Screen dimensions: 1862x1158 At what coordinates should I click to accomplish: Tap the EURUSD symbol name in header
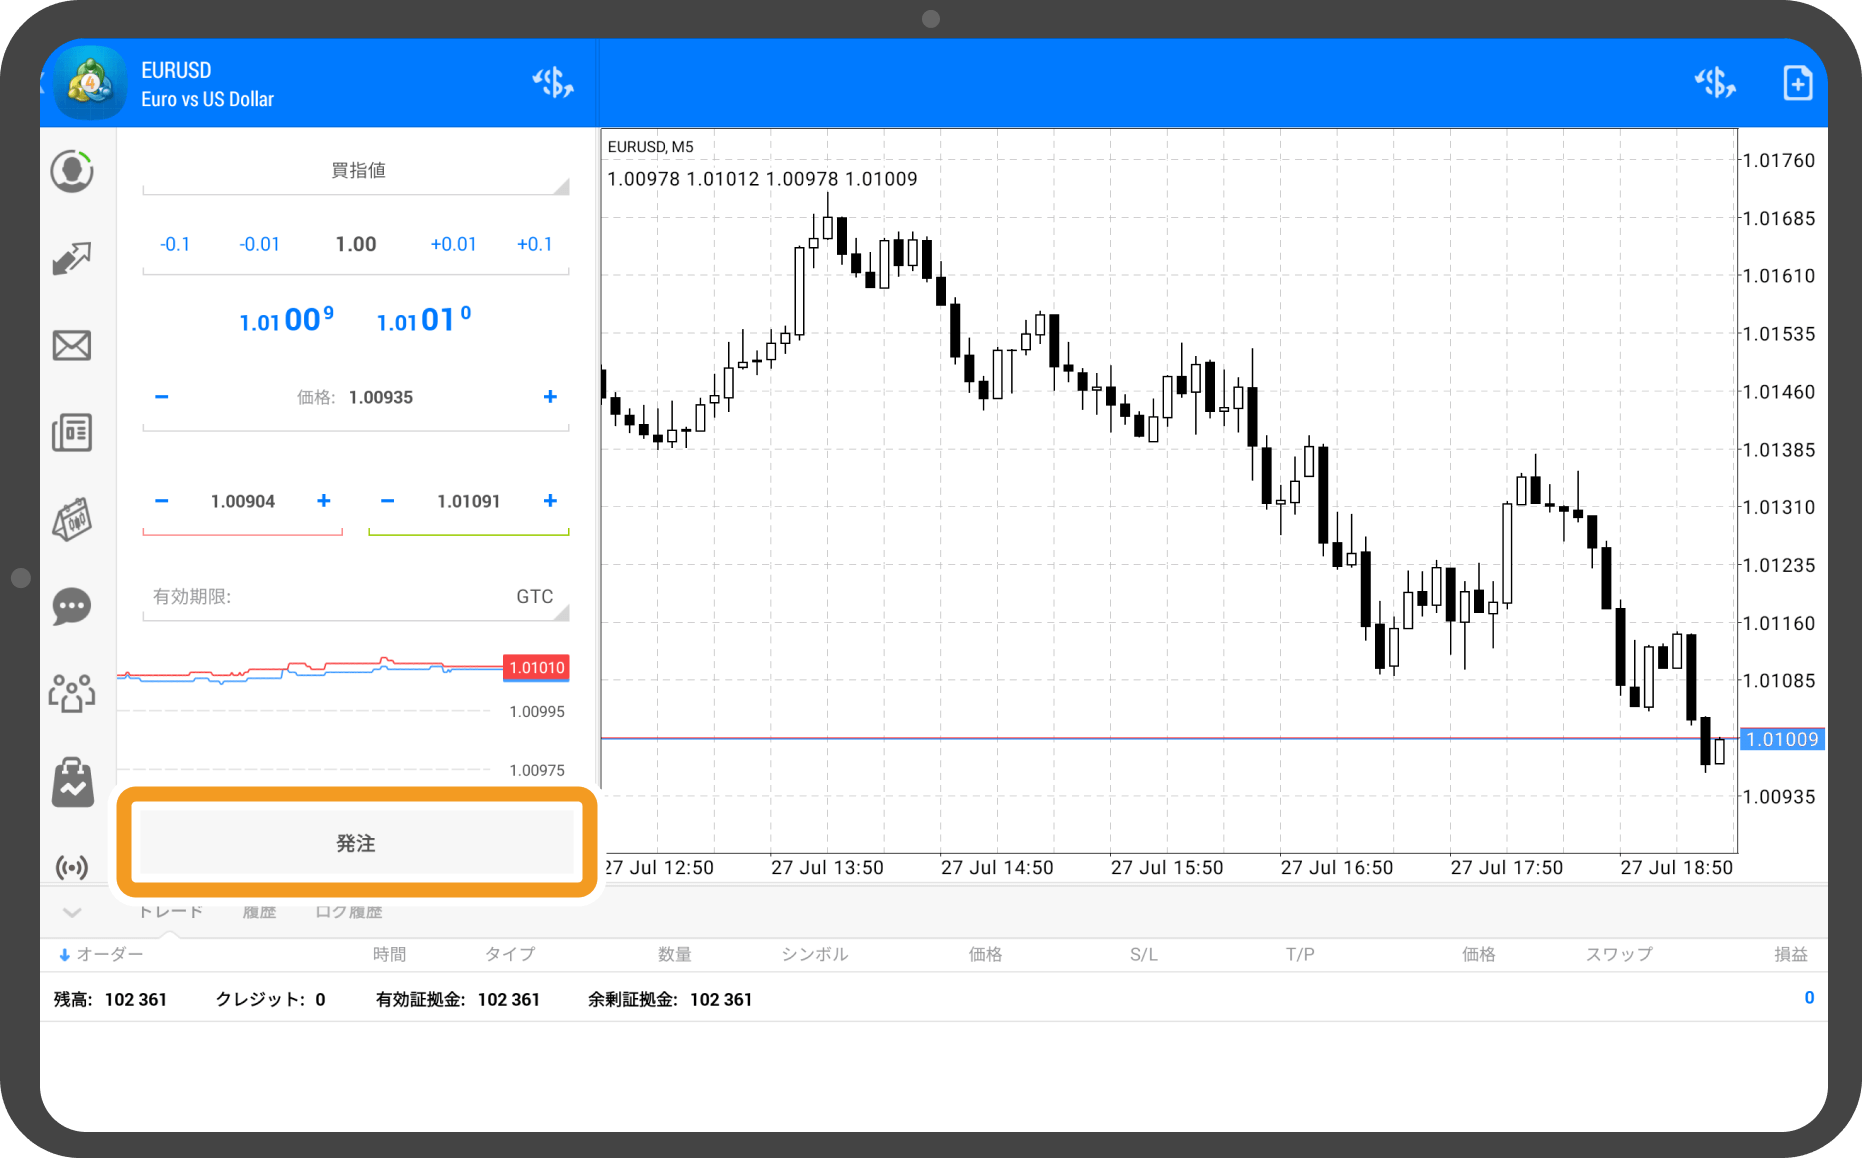click(176, 70)
